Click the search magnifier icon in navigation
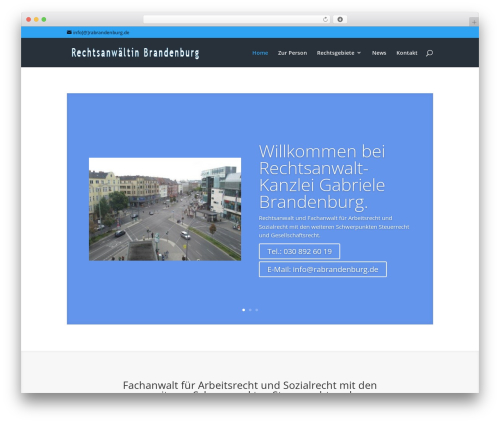Image resolution: width=500 pixels, height=423 pixels. pos(429,53)
